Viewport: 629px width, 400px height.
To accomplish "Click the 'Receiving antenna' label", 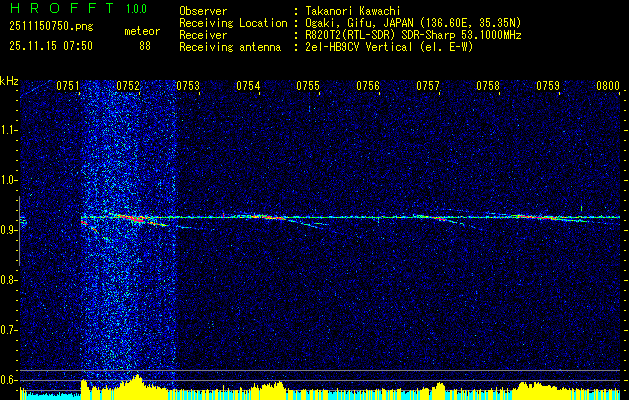I will coord(230,47).
